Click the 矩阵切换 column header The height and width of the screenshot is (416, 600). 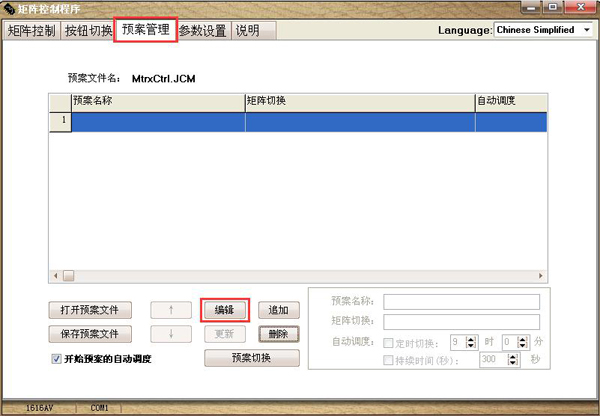click(360, 102)
